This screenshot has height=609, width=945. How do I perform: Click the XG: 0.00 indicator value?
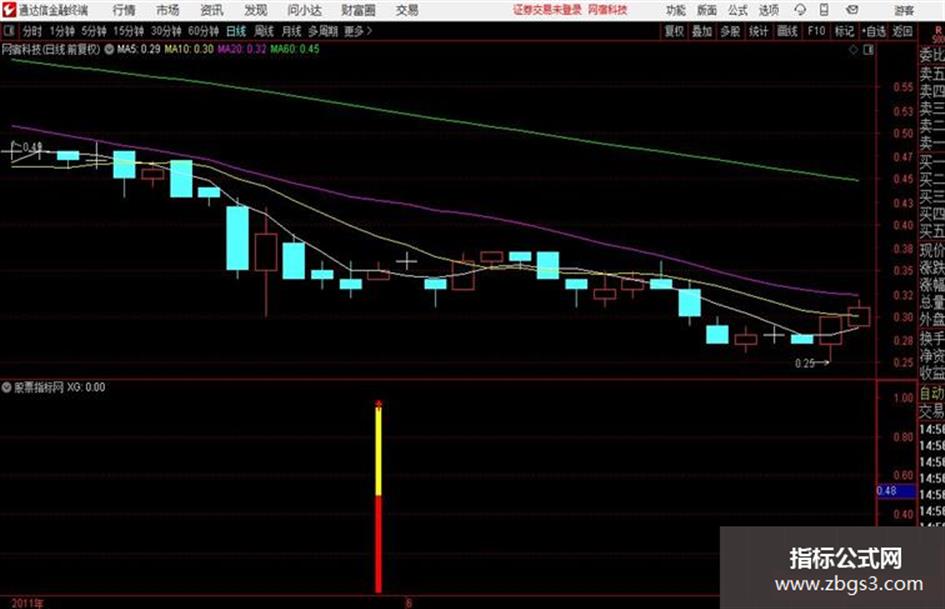coord(86,387)
